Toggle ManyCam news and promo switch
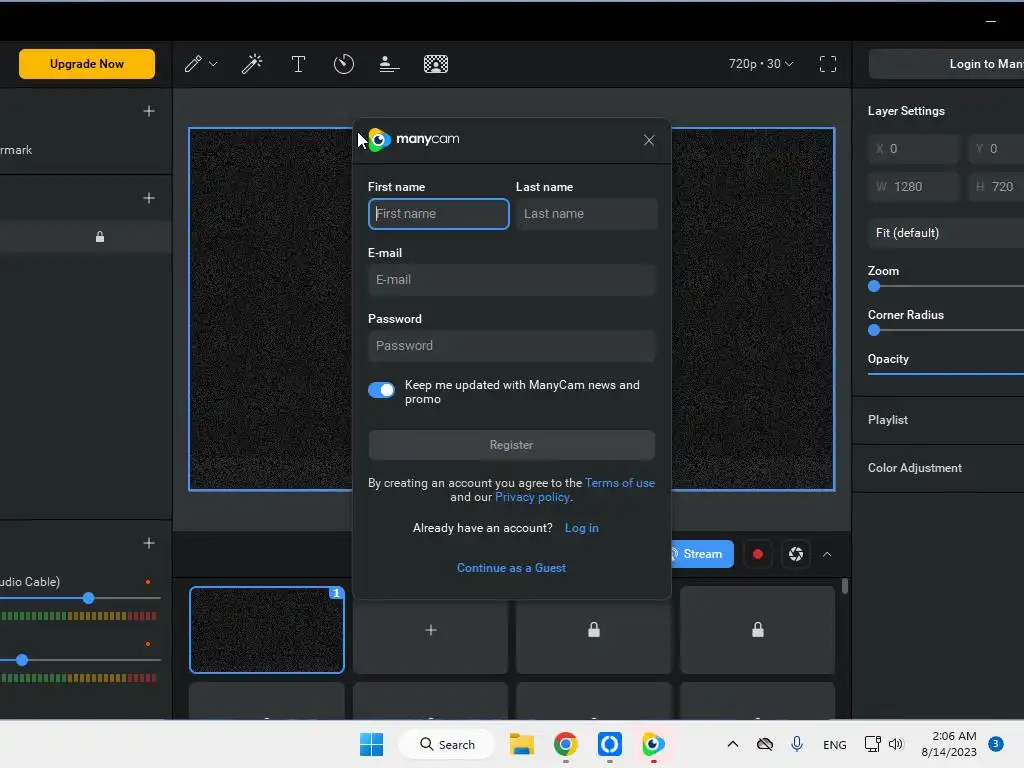 (x=381, y=390)
